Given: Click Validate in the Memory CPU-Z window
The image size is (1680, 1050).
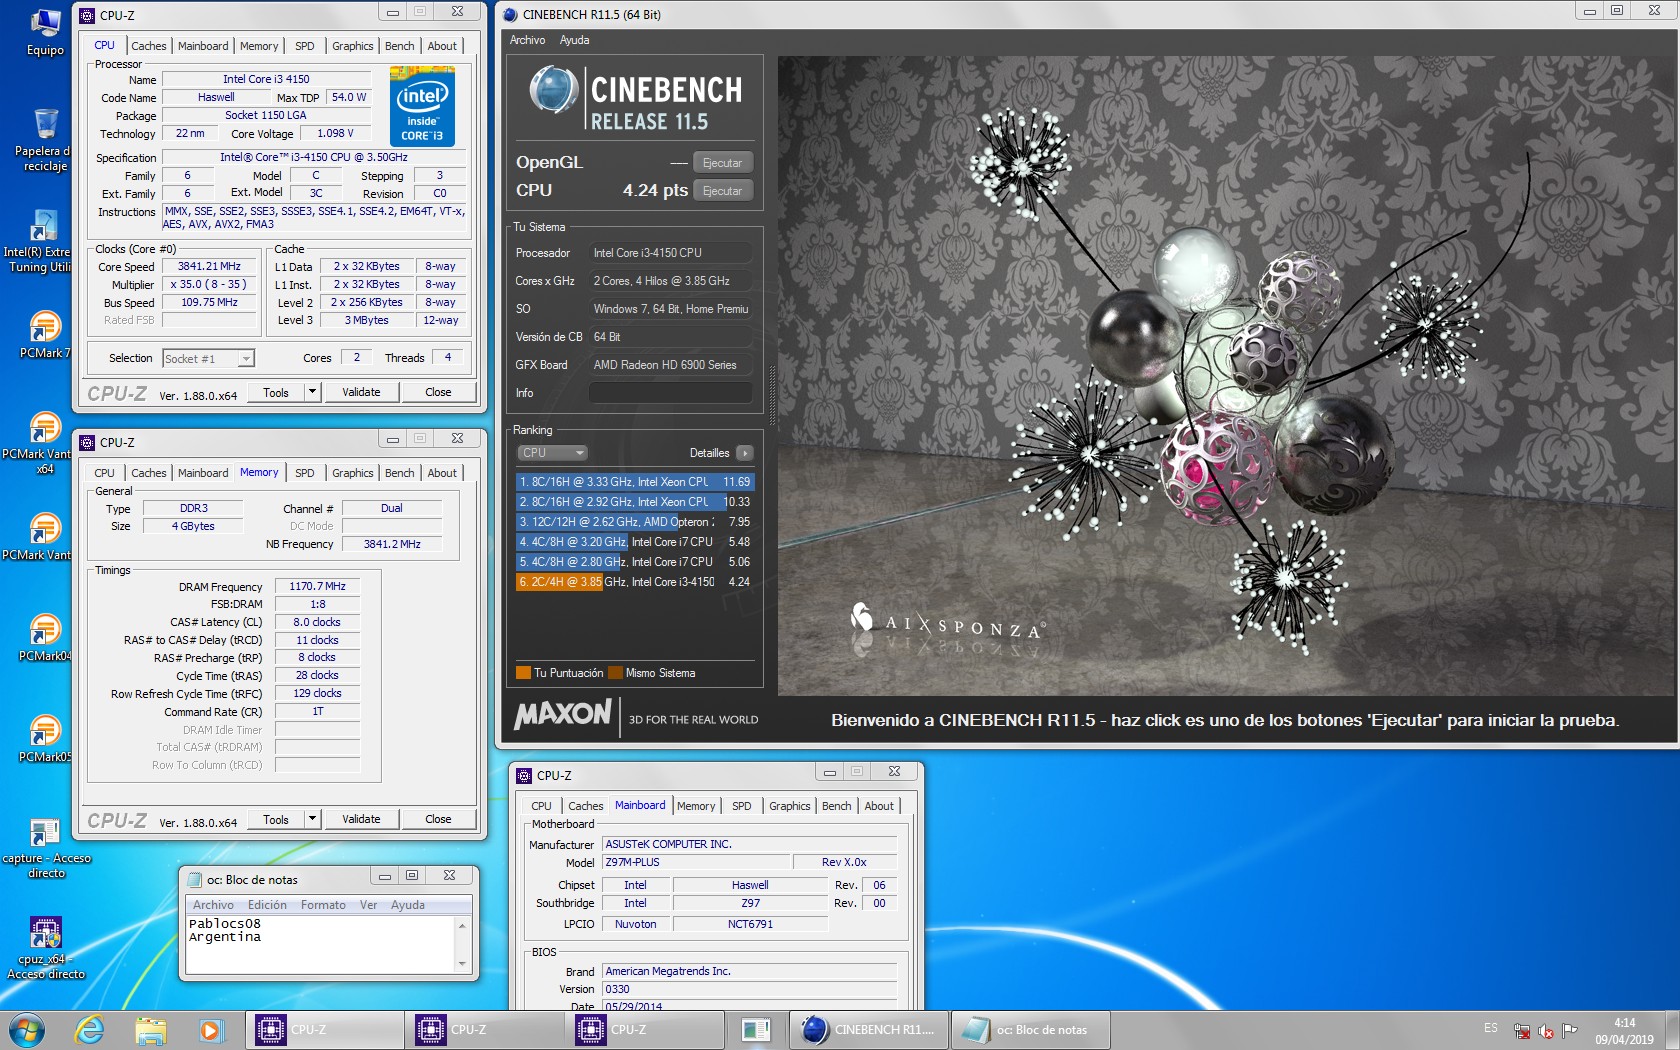Looking at the screenshot, I should click(361, 819).
